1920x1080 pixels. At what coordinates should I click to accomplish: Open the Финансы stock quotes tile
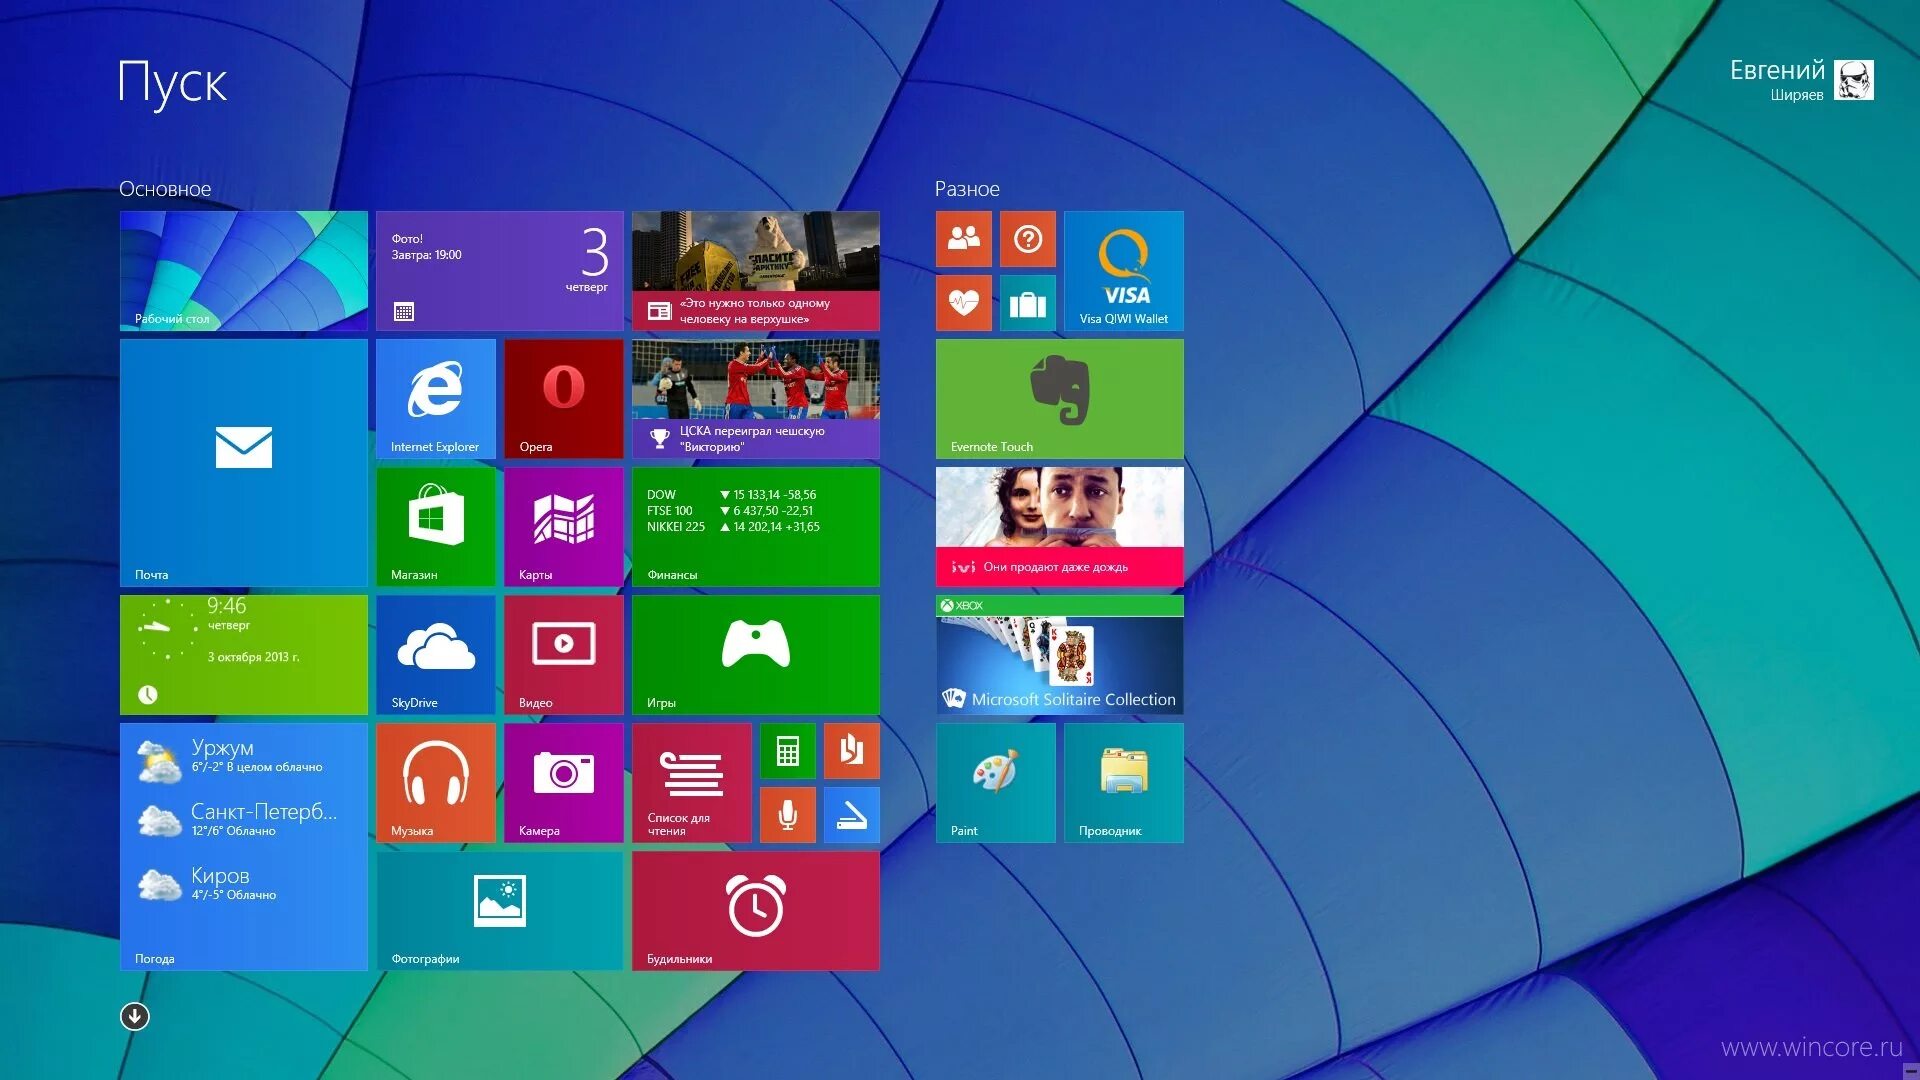coord(756,525)
